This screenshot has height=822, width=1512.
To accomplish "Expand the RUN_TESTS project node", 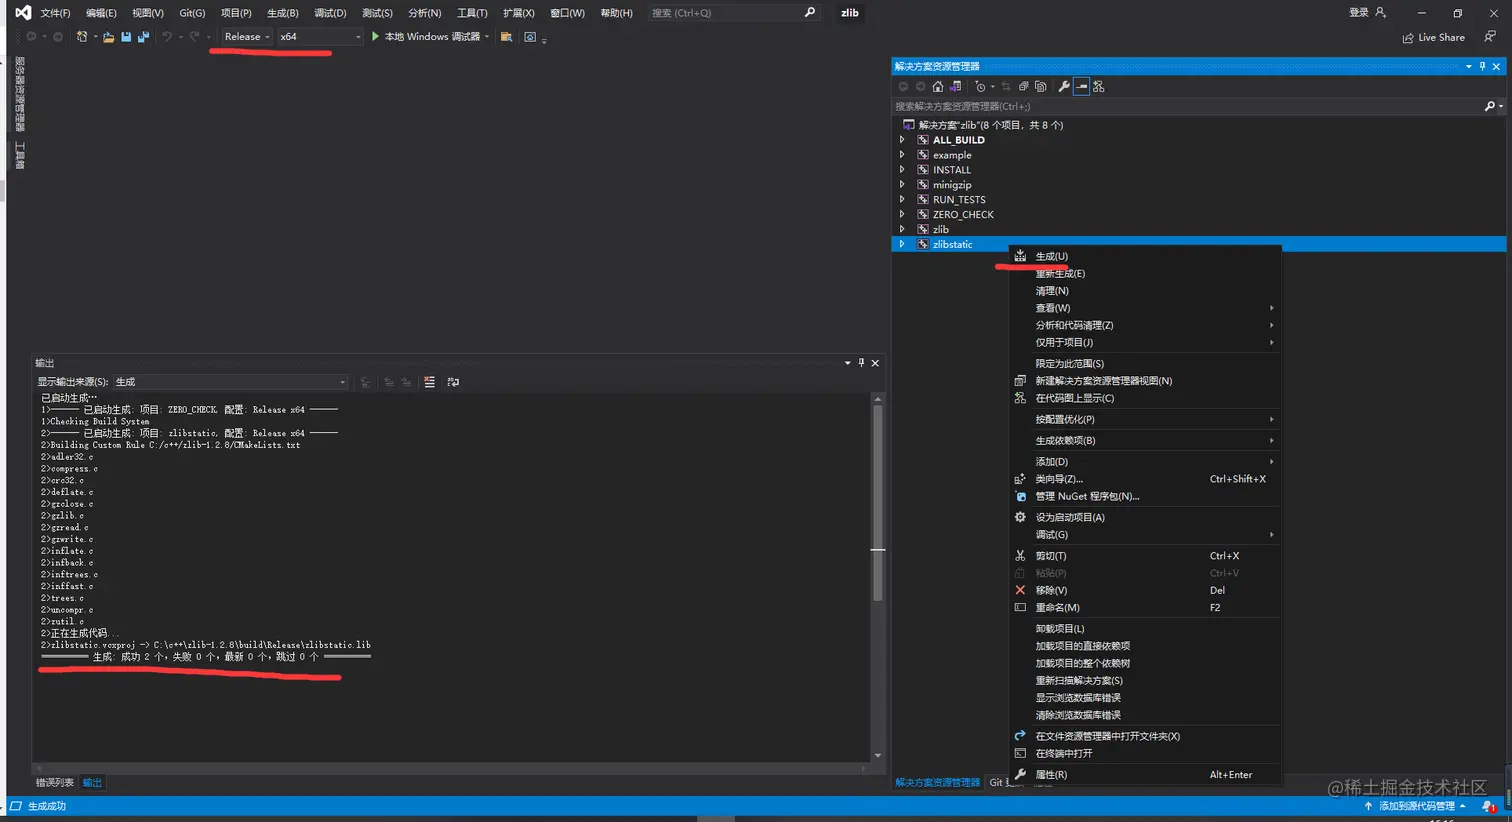I will [x=902, y=200].
